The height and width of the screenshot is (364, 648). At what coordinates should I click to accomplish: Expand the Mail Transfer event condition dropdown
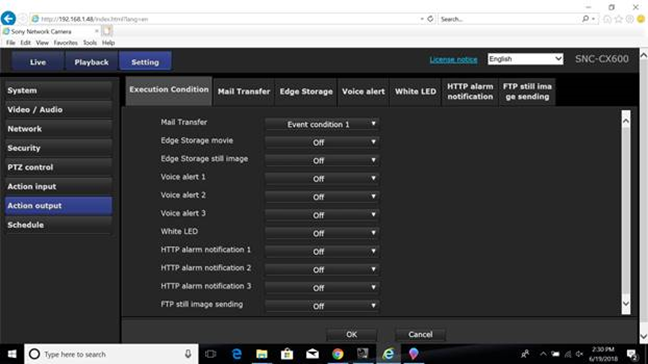(322, 124)
